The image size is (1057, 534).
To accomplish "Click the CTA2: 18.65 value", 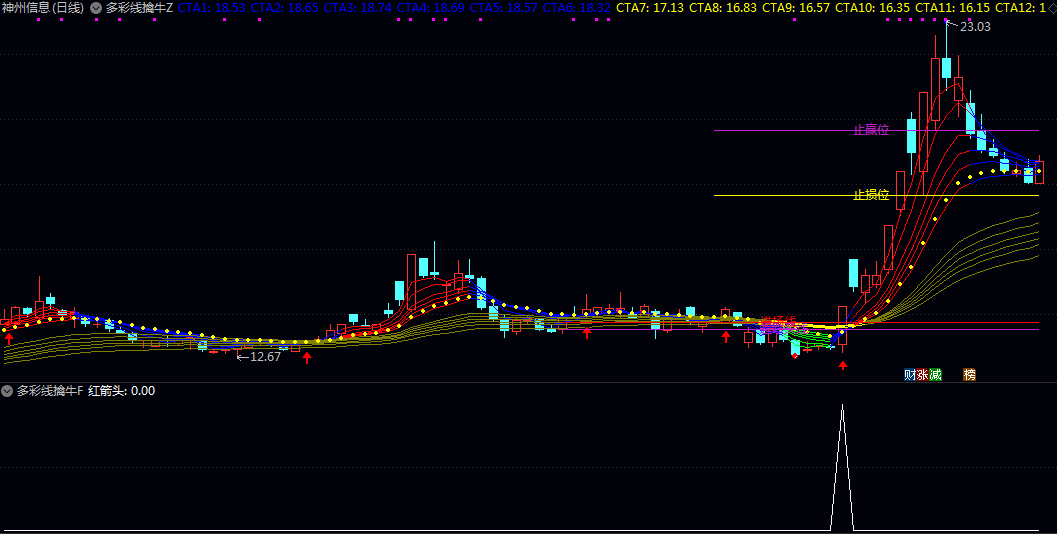I will [284, 8].
